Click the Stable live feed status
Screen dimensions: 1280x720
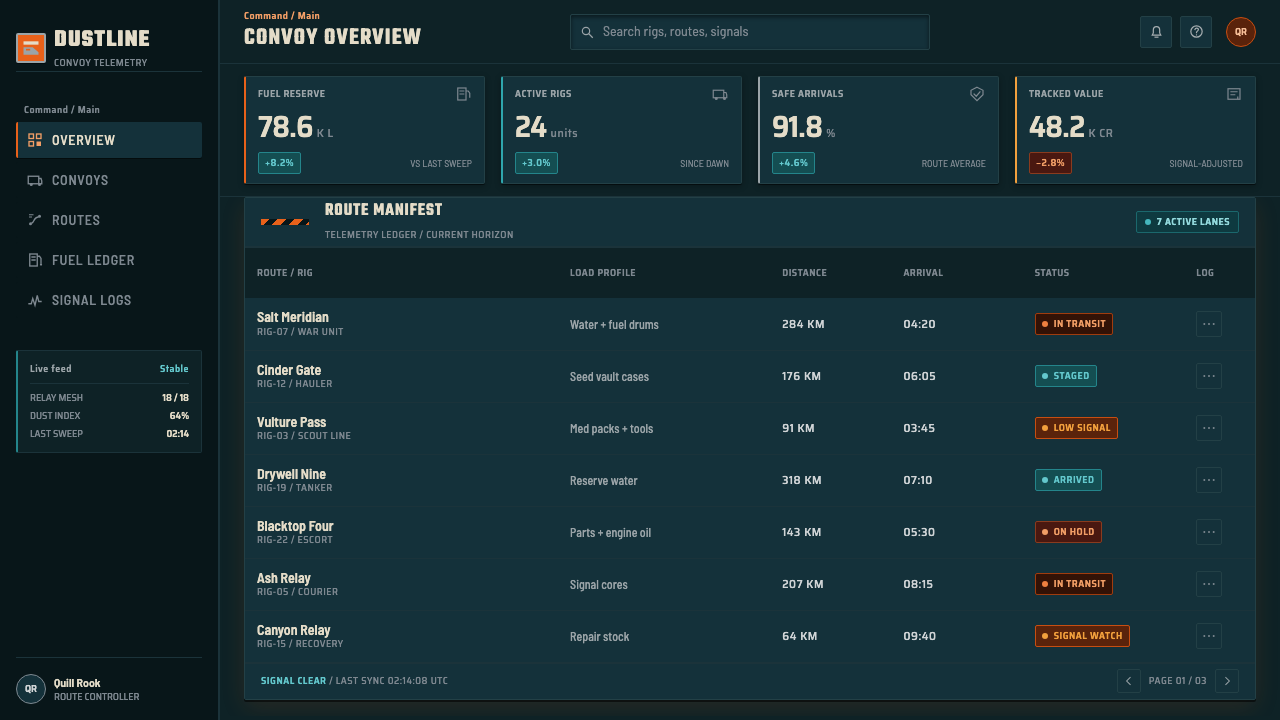tap(174, 369)
